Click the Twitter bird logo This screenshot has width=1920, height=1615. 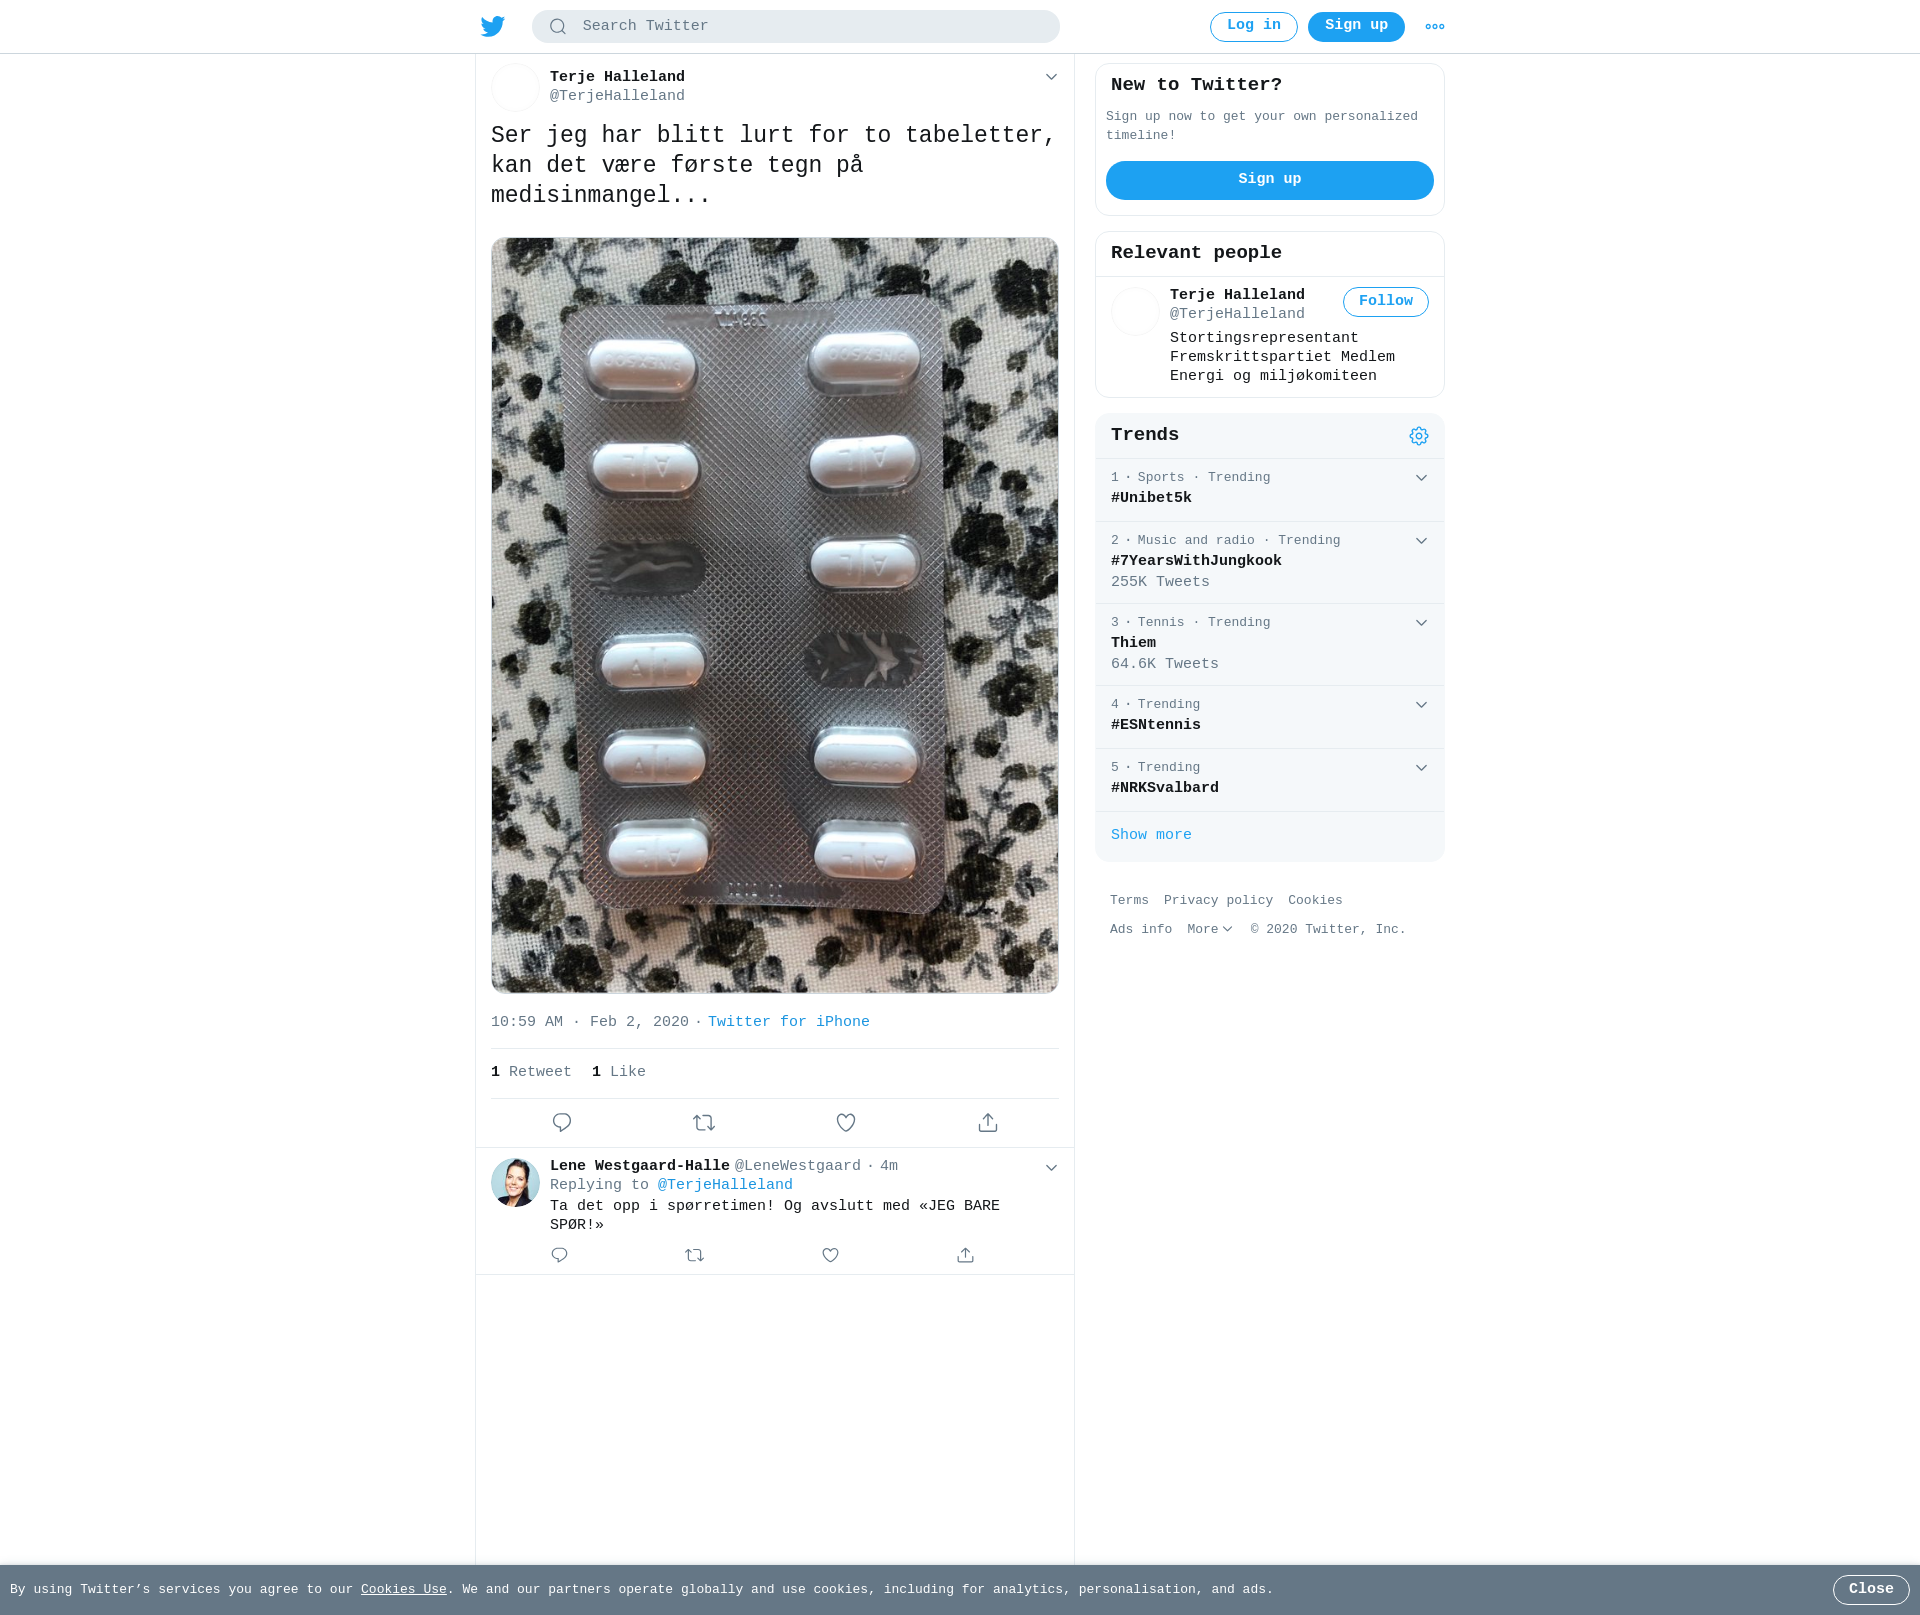(493, 26)
